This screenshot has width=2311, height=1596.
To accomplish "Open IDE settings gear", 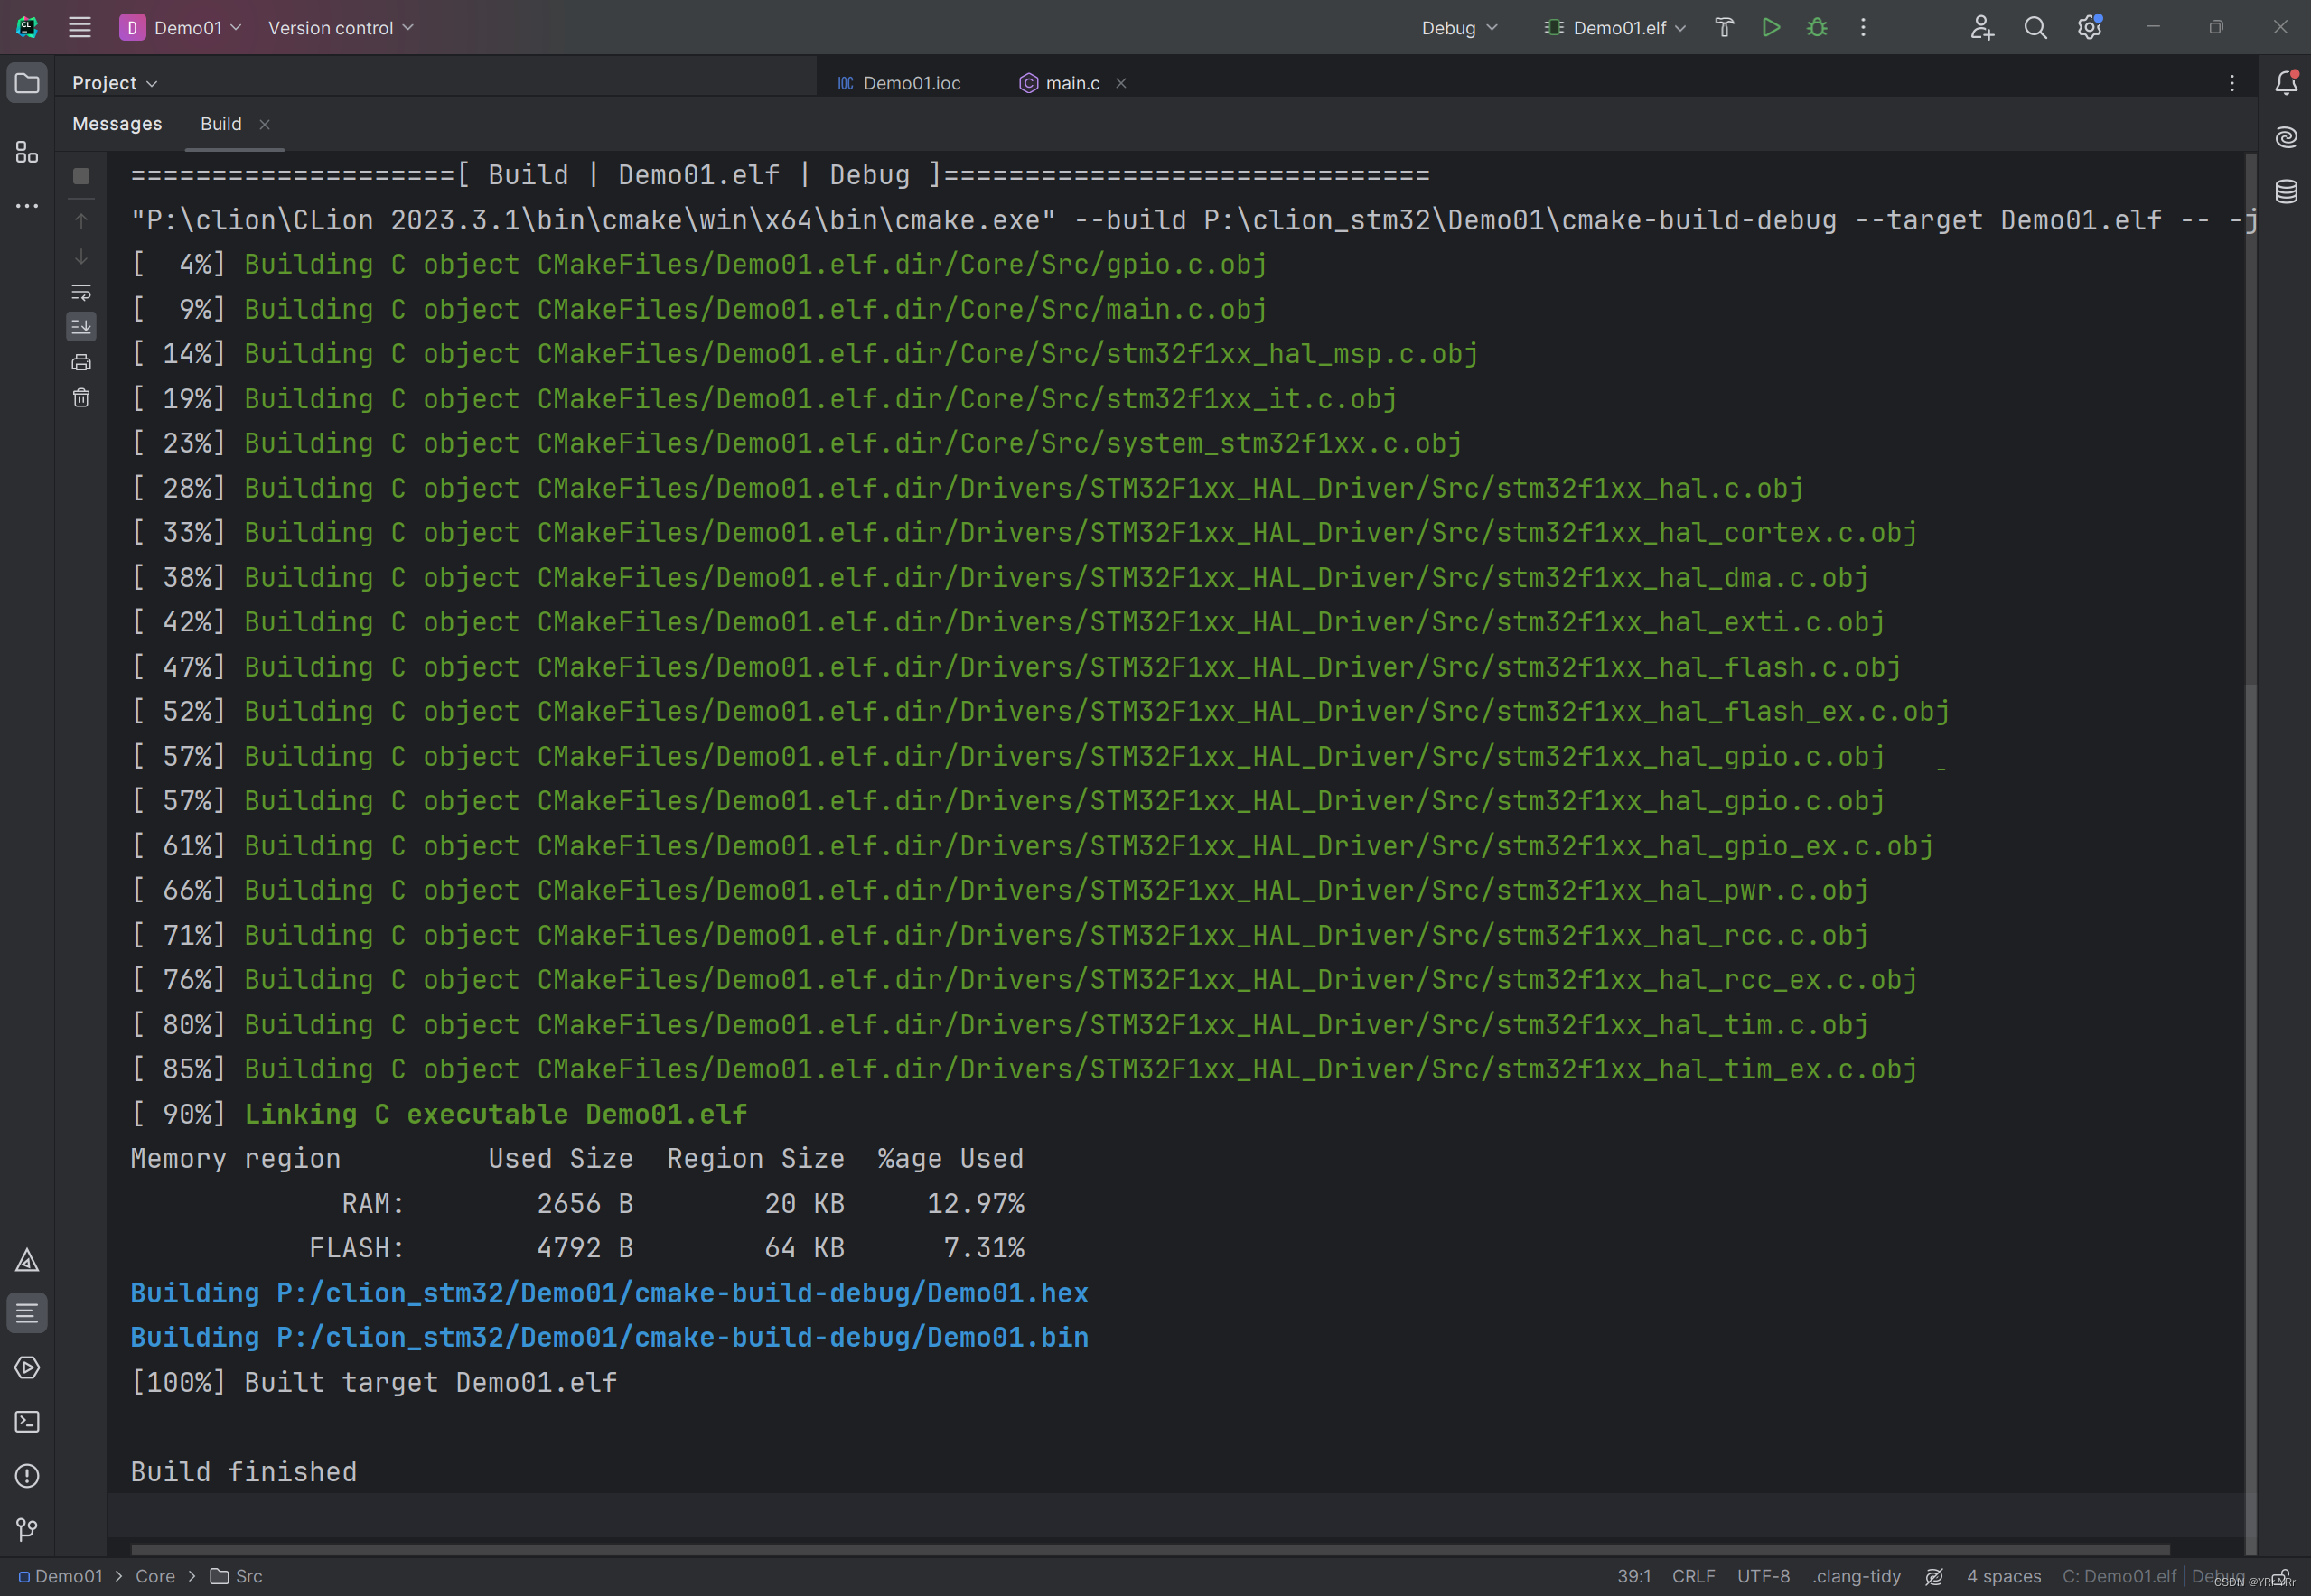I will point(2089,27).
